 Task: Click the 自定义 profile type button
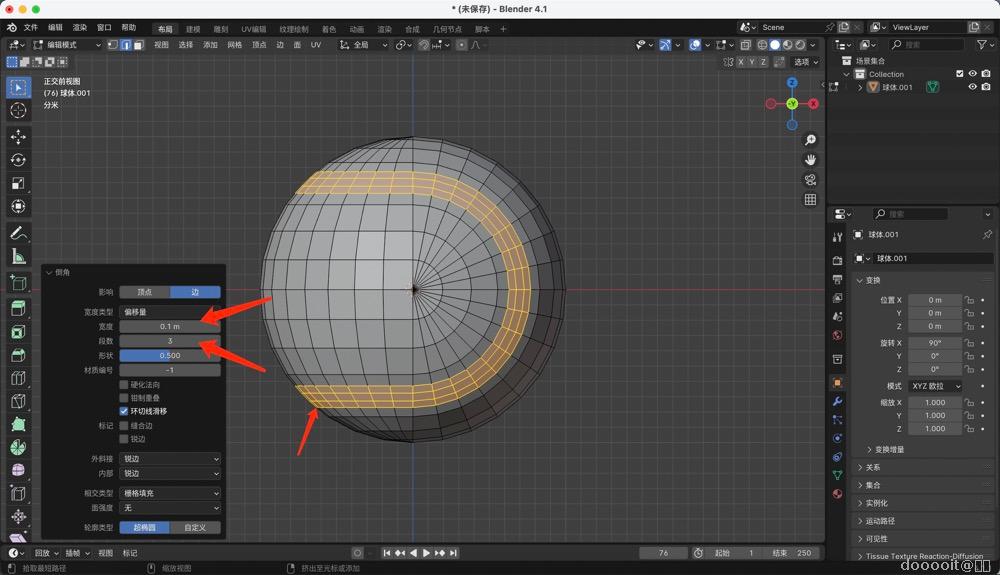195,527
